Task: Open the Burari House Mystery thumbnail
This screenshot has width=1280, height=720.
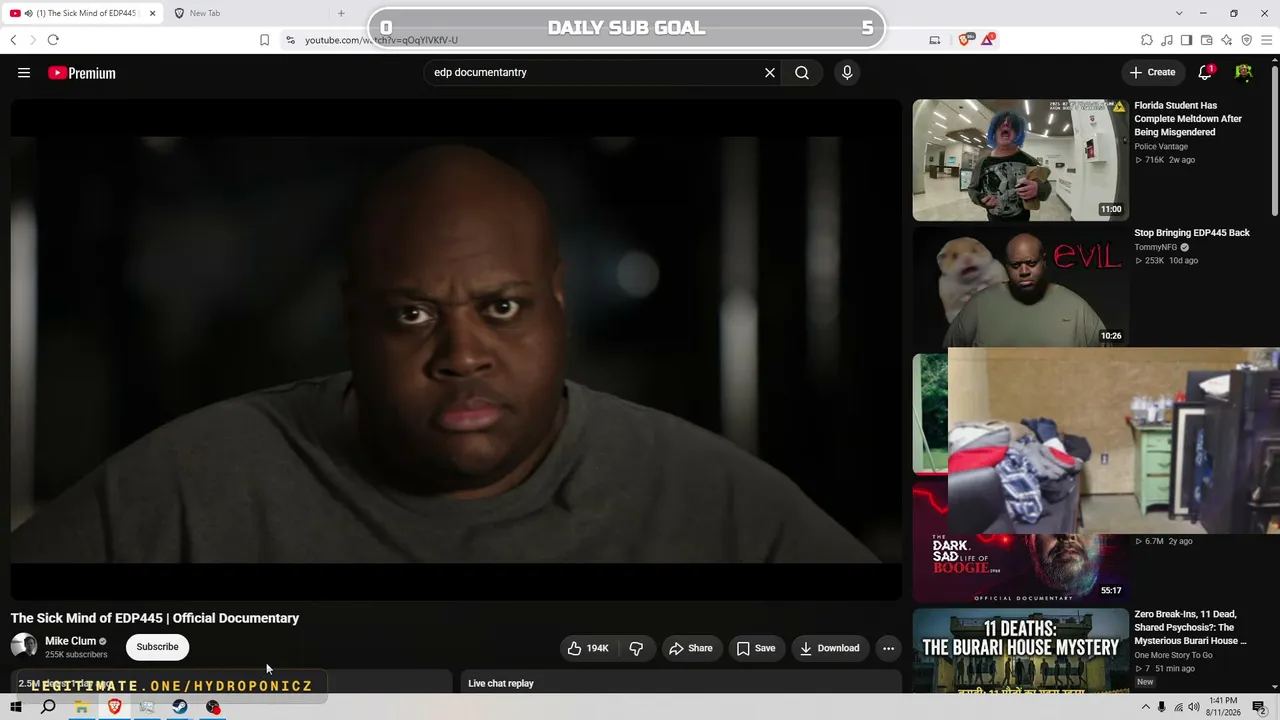Action: tap(1020, 650)
